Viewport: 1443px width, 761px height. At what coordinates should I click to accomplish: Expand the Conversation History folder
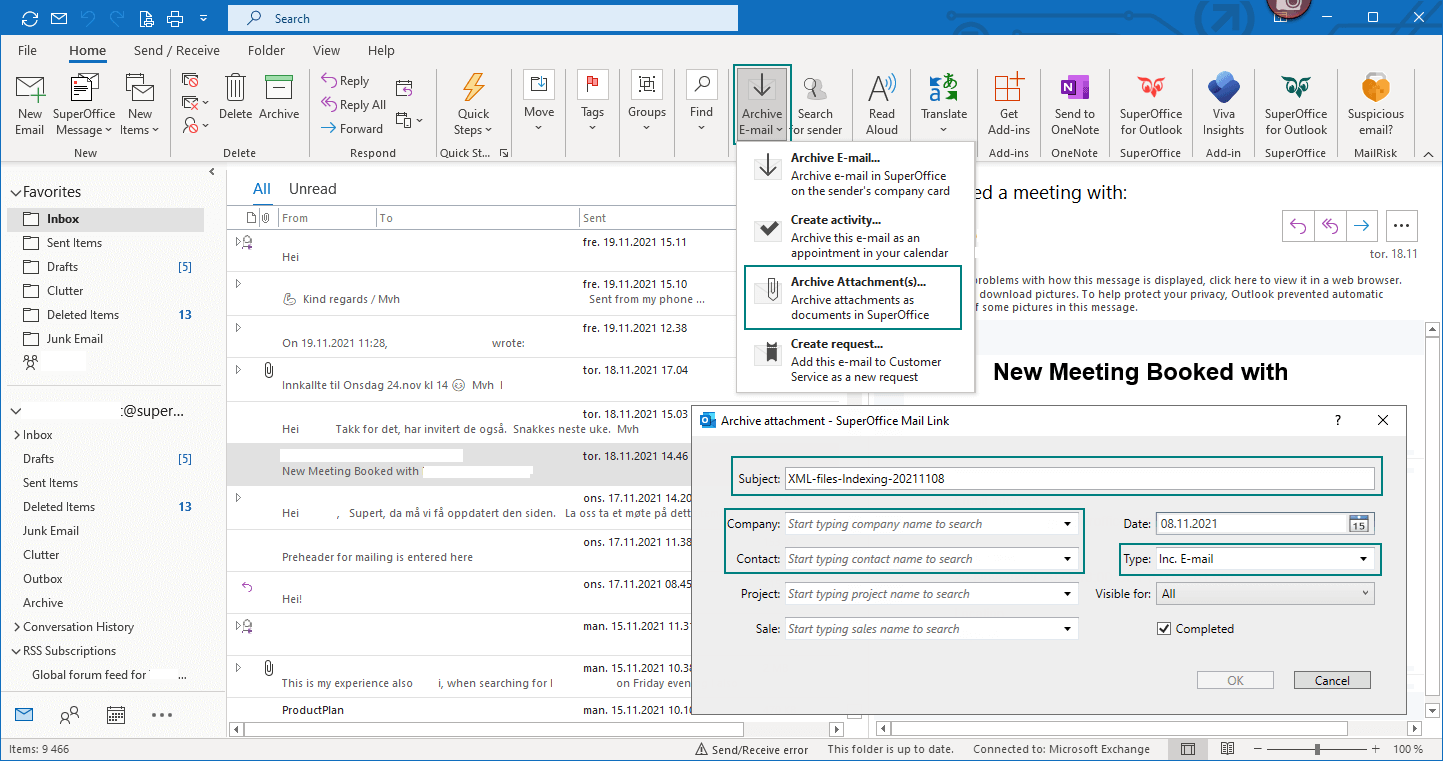point(17,627)
